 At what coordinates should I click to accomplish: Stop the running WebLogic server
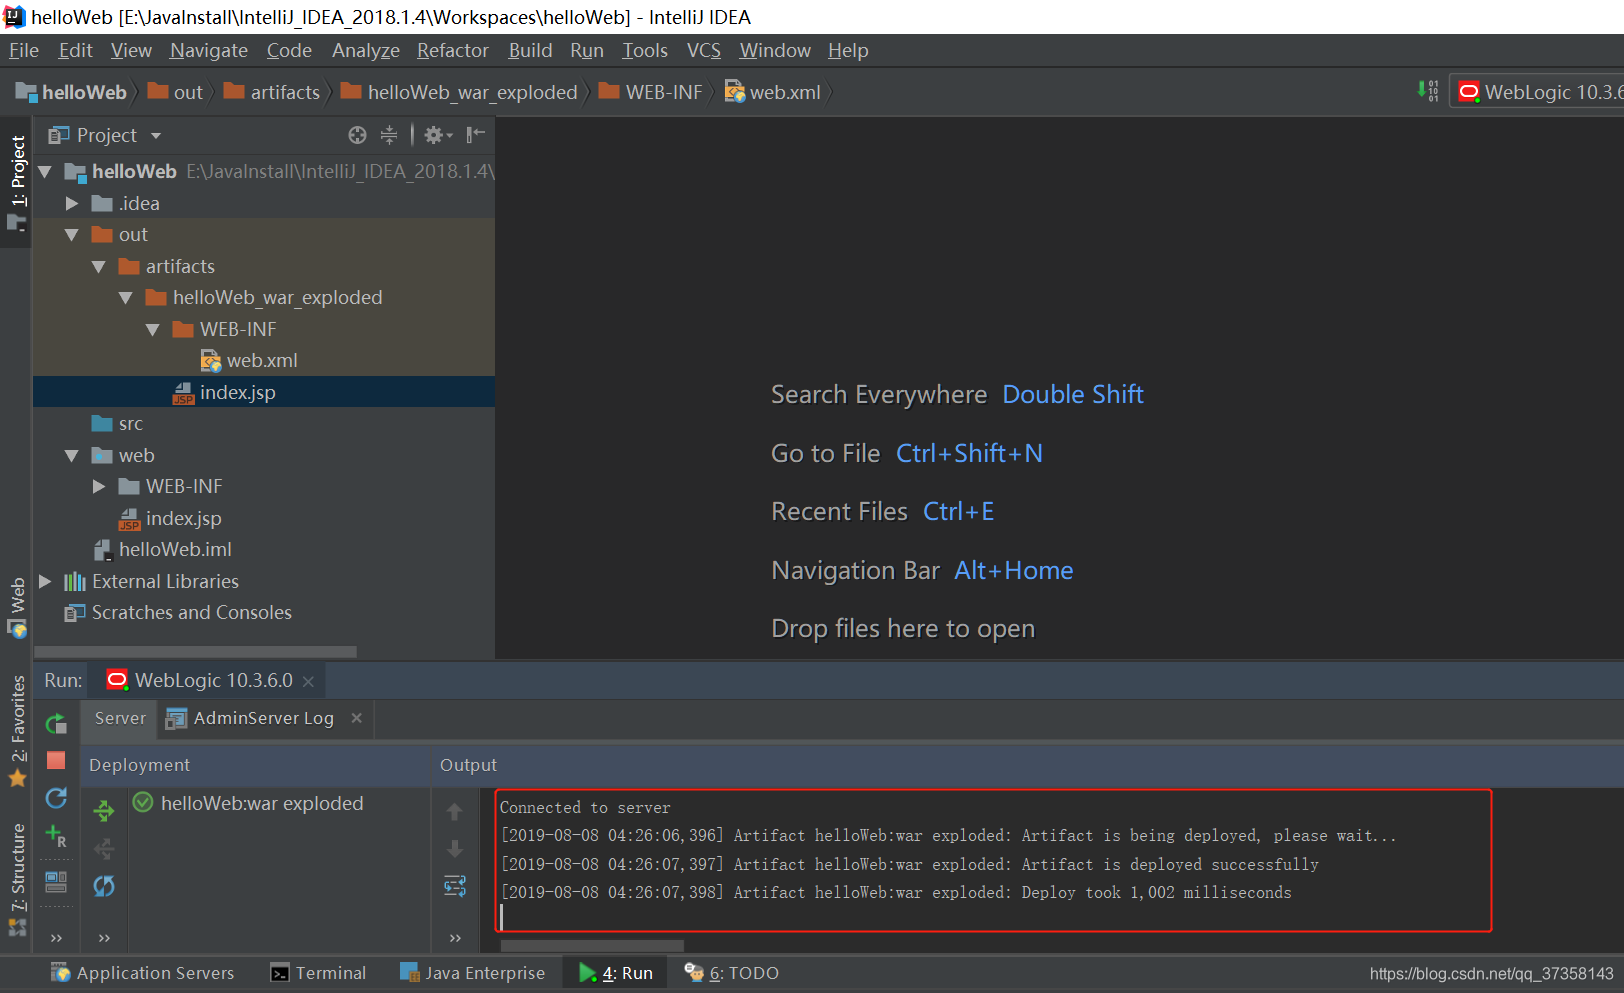click(x=56, y=760)
